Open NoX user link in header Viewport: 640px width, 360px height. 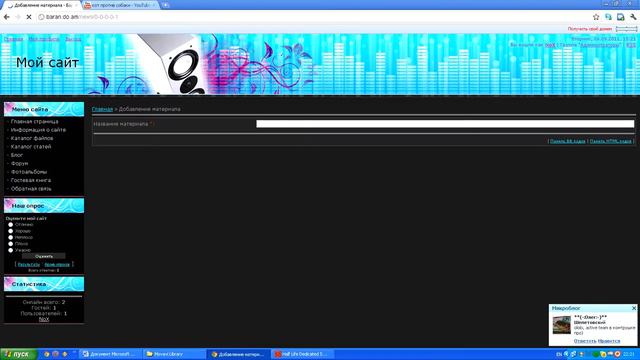[550, 45]
